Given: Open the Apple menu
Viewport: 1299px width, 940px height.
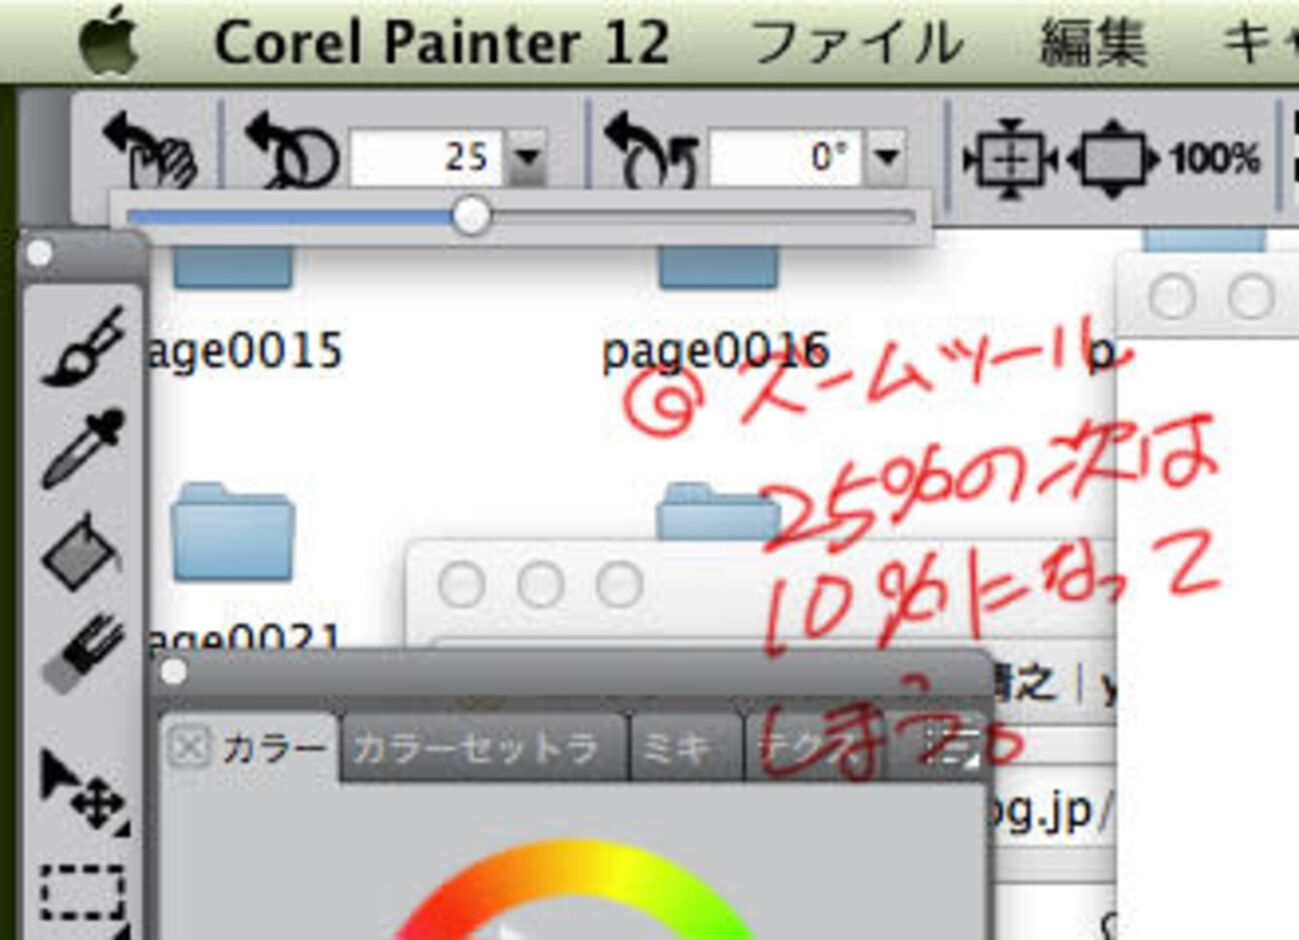Looking at the screenshot, I should tap(108, 40).
